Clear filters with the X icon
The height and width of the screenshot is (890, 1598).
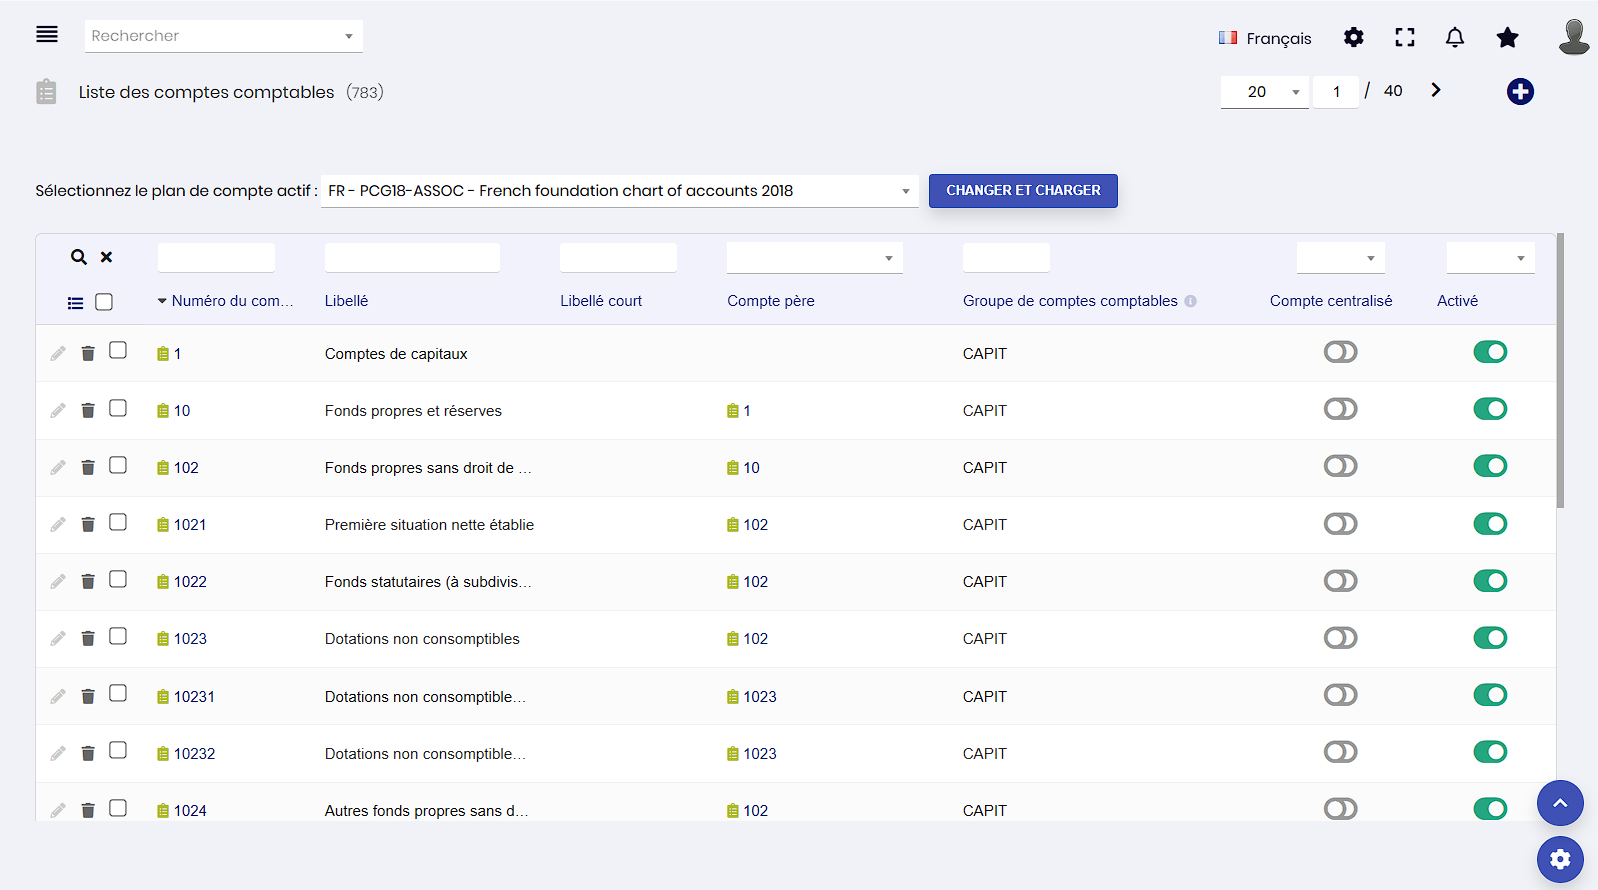point(106,258)
